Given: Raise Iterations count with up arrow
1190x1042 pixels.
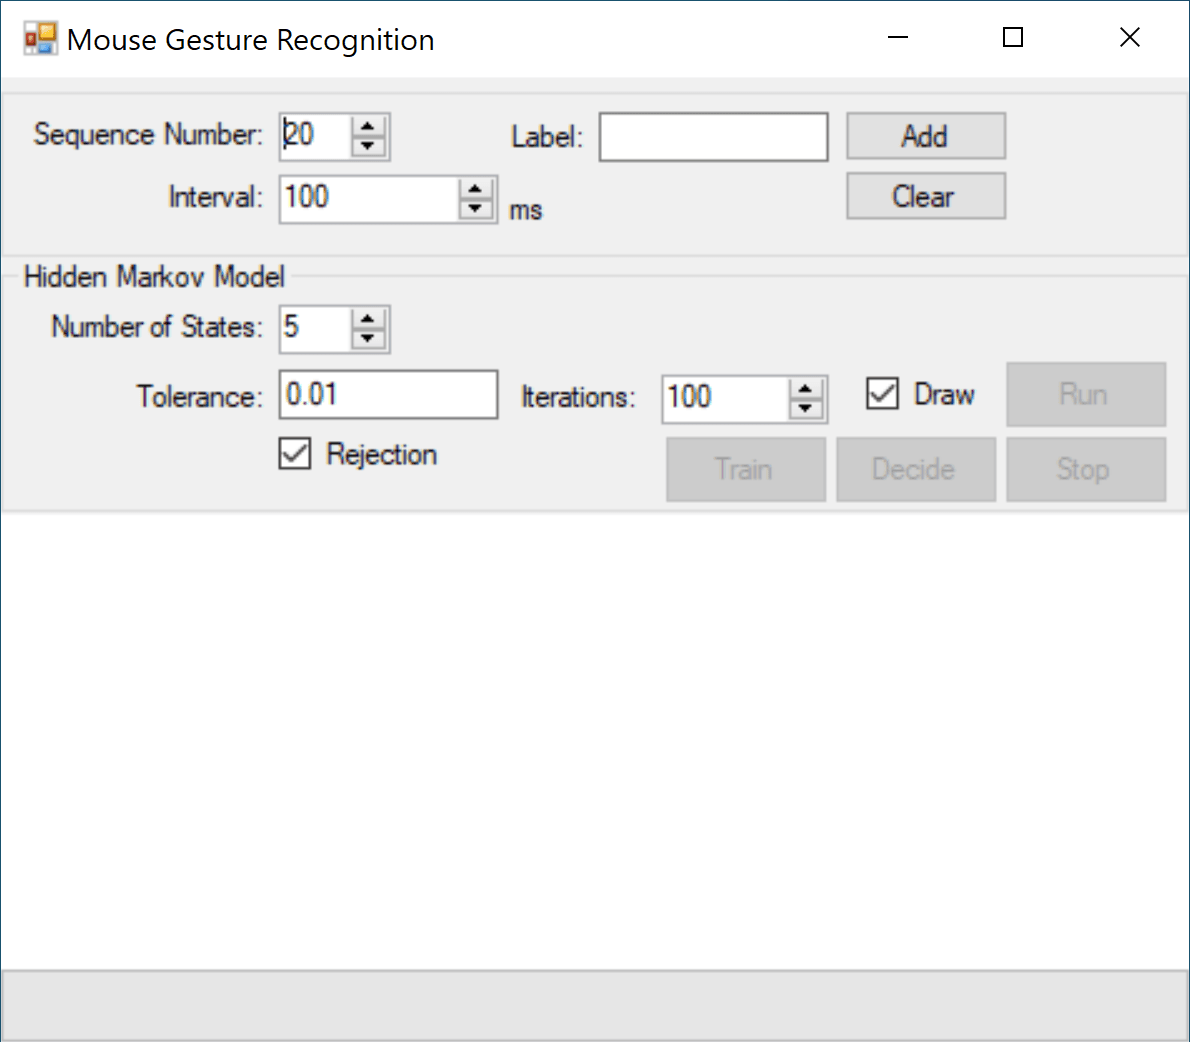Looking at the screenshot, I should 805,389.
